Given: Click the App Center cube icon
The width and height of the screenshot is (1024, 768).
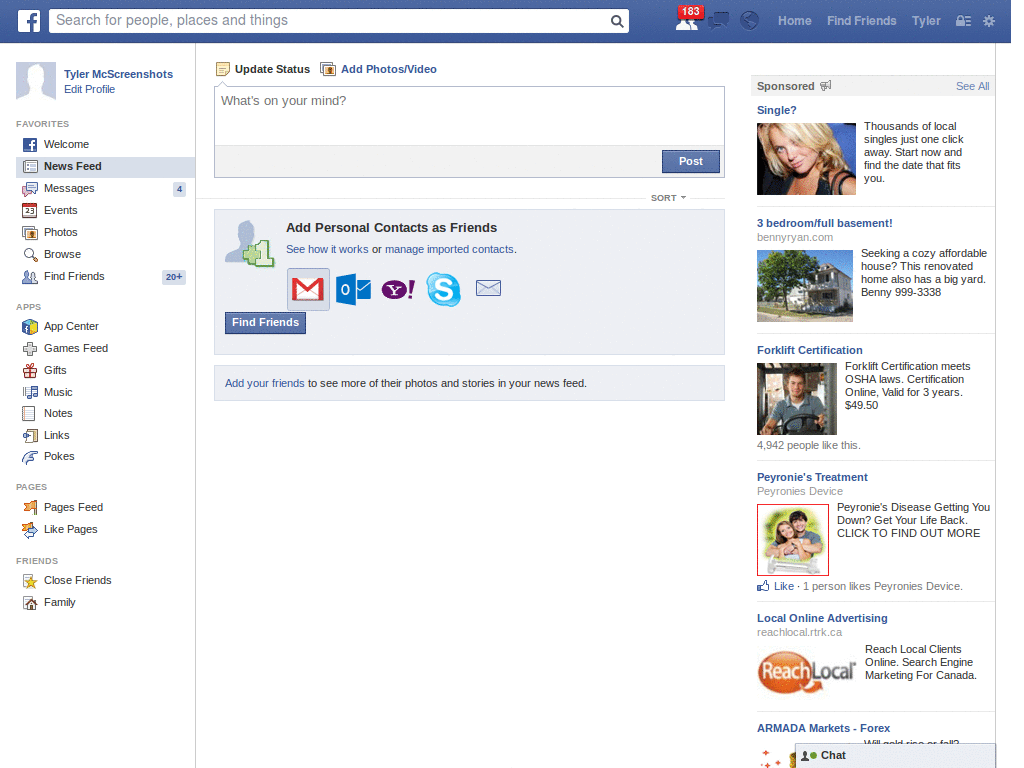Looking at the screenshot, I should (x=30, y=327).
